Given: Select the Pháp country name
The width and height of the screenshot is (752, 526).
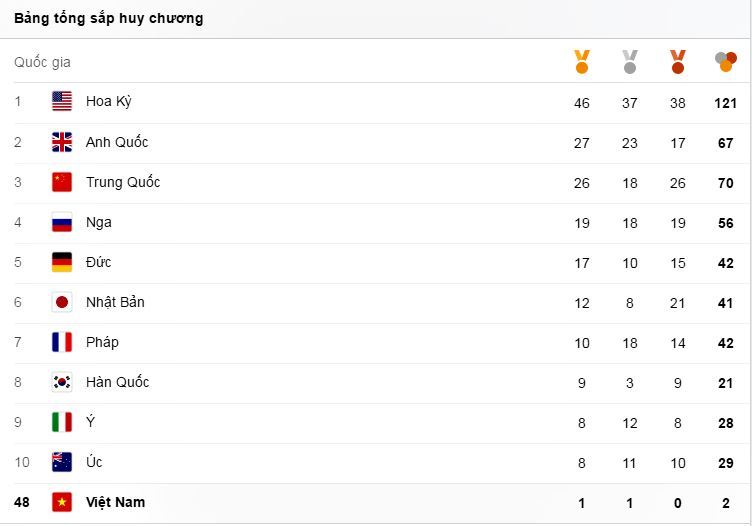Looking at the screenshot, I should [x=102, y=342].
